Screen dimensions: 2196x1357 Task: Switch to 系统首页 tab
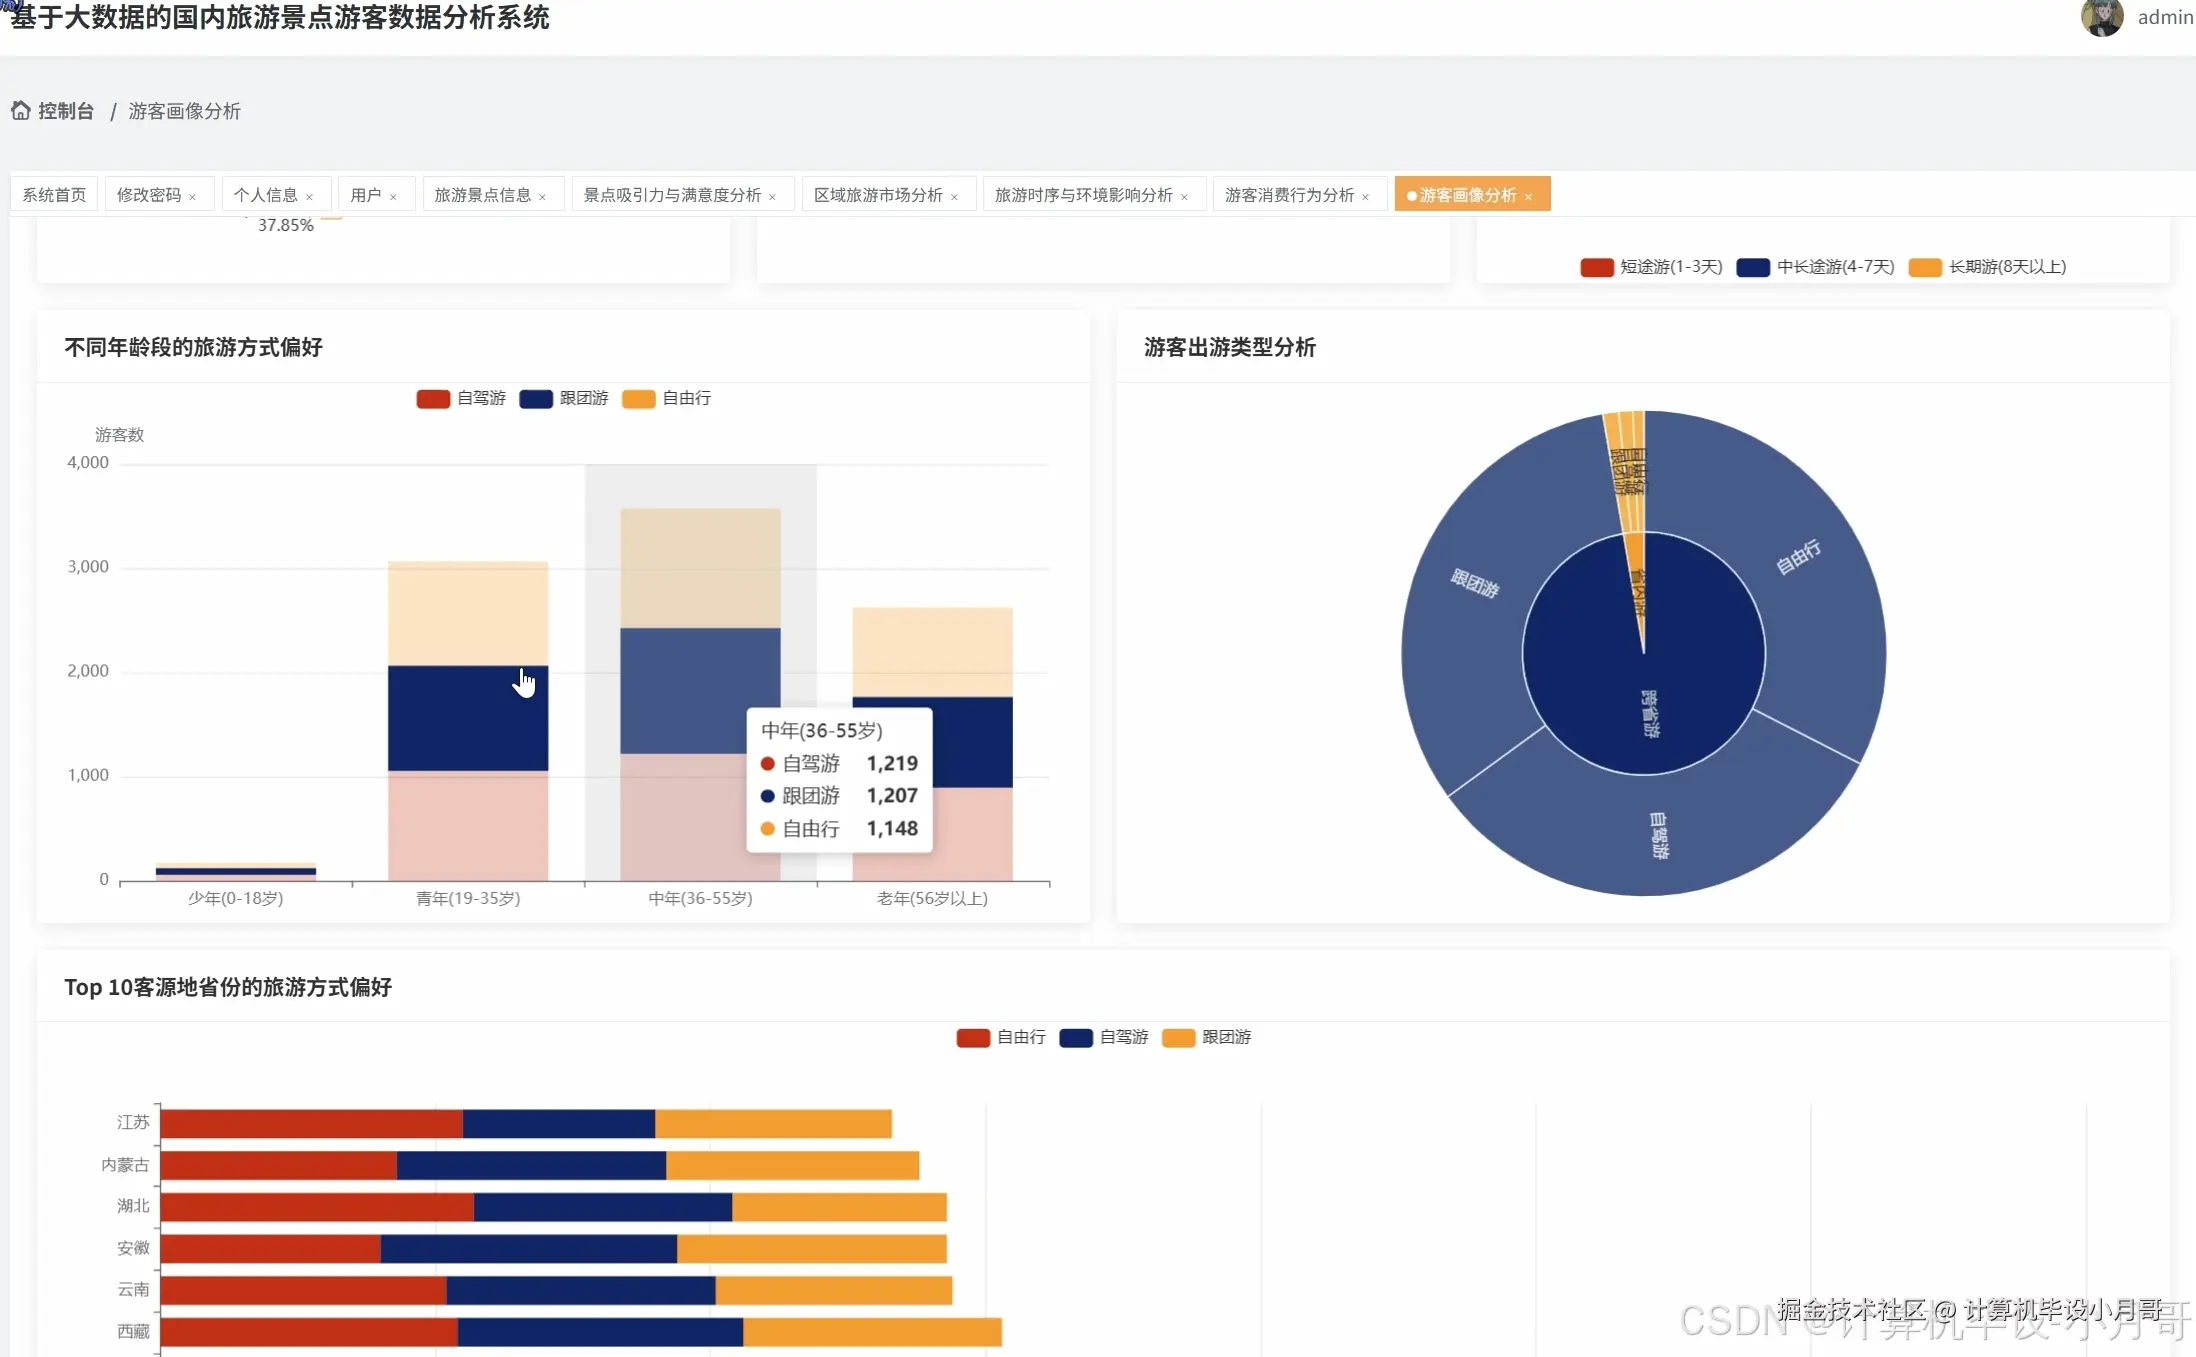[54, 195]
